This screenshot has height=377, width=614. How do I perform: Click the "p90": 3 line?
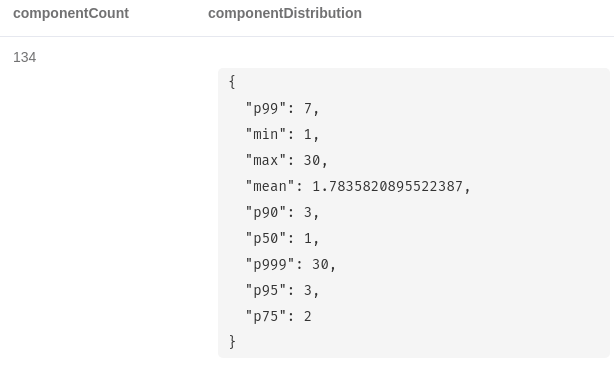pos(282,213)
